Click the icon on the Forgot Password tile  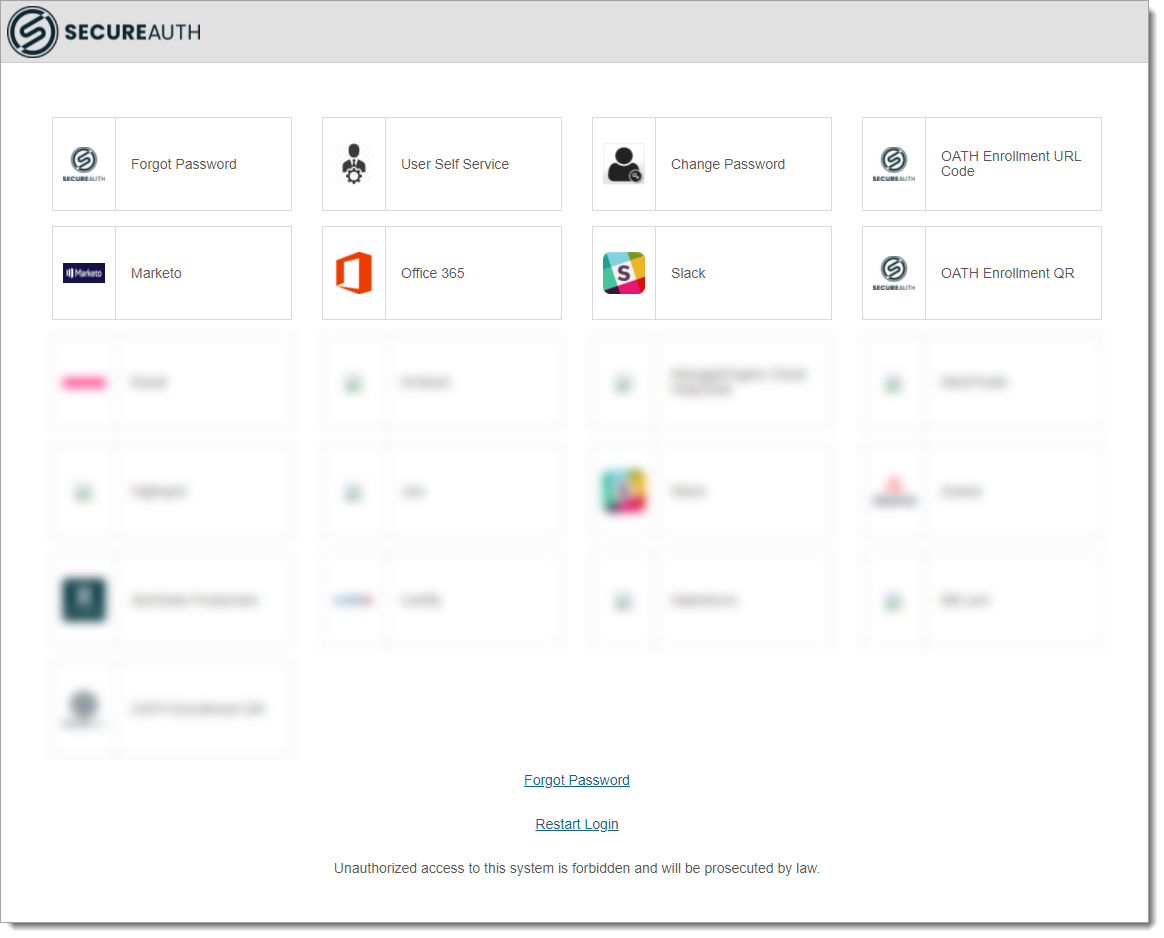click(x=83, y=163)
